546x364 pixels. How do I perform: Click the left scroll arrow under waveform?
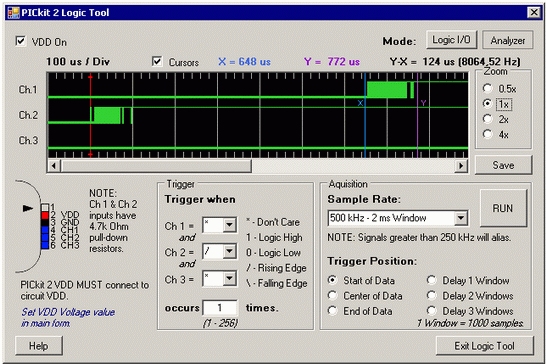click(54, 165)
